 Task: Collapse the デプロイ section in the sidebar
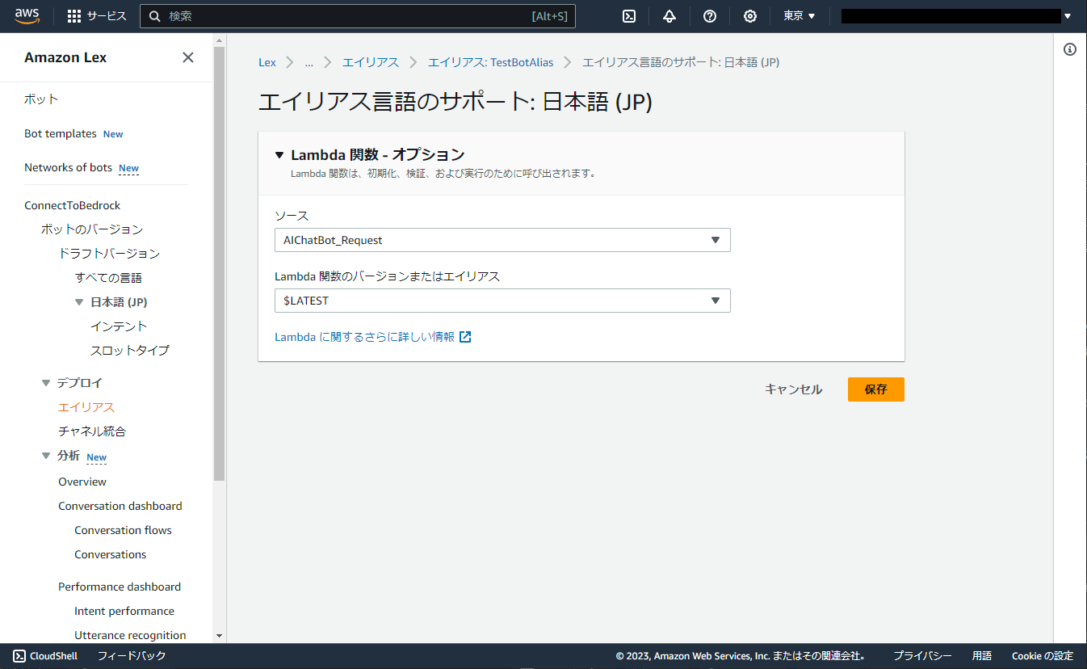tap(45, 382)
